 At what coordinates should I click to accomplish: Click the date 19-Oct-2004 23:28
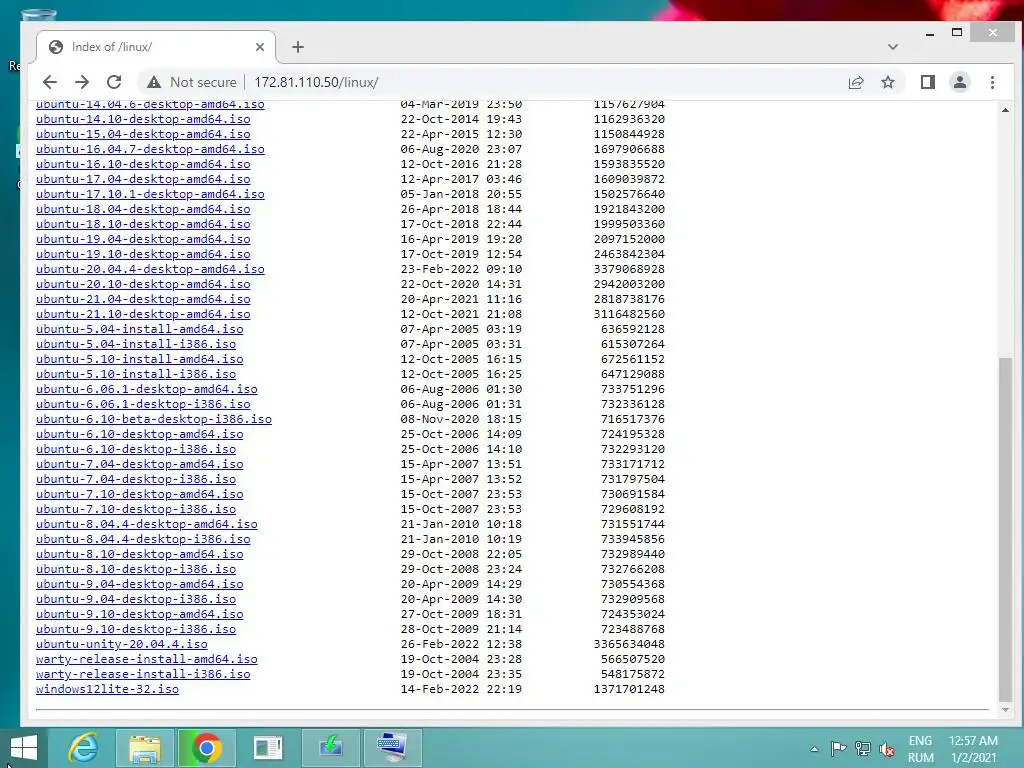point(461,660)
